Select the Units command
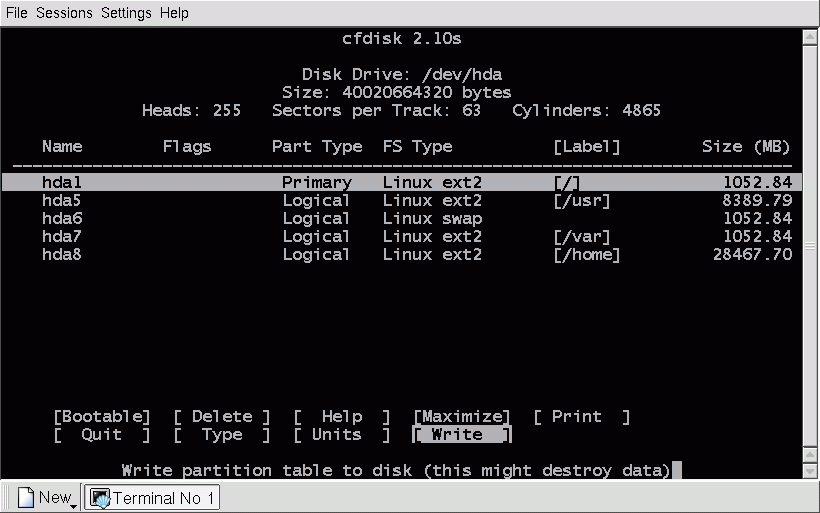Screen dimensions: 820x513 [x=342, y=435]
